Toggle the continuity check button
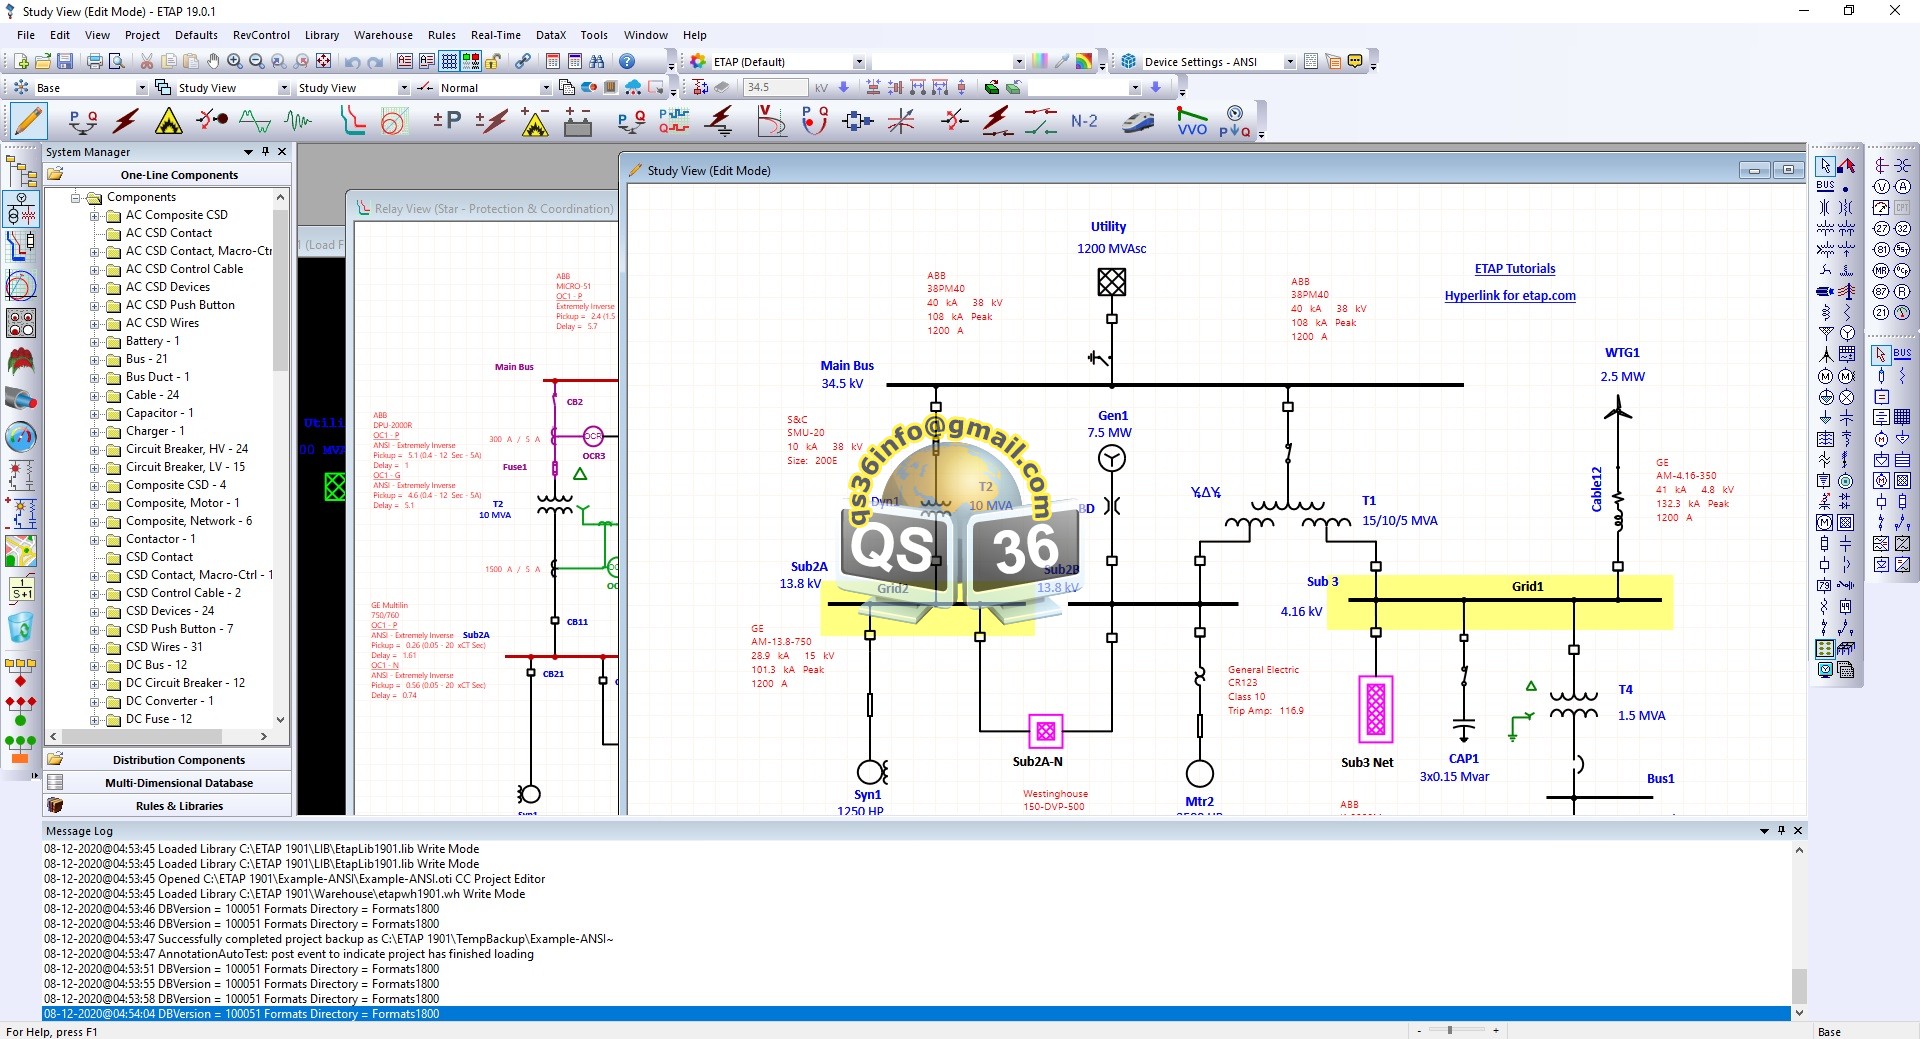 coord(471,61)
